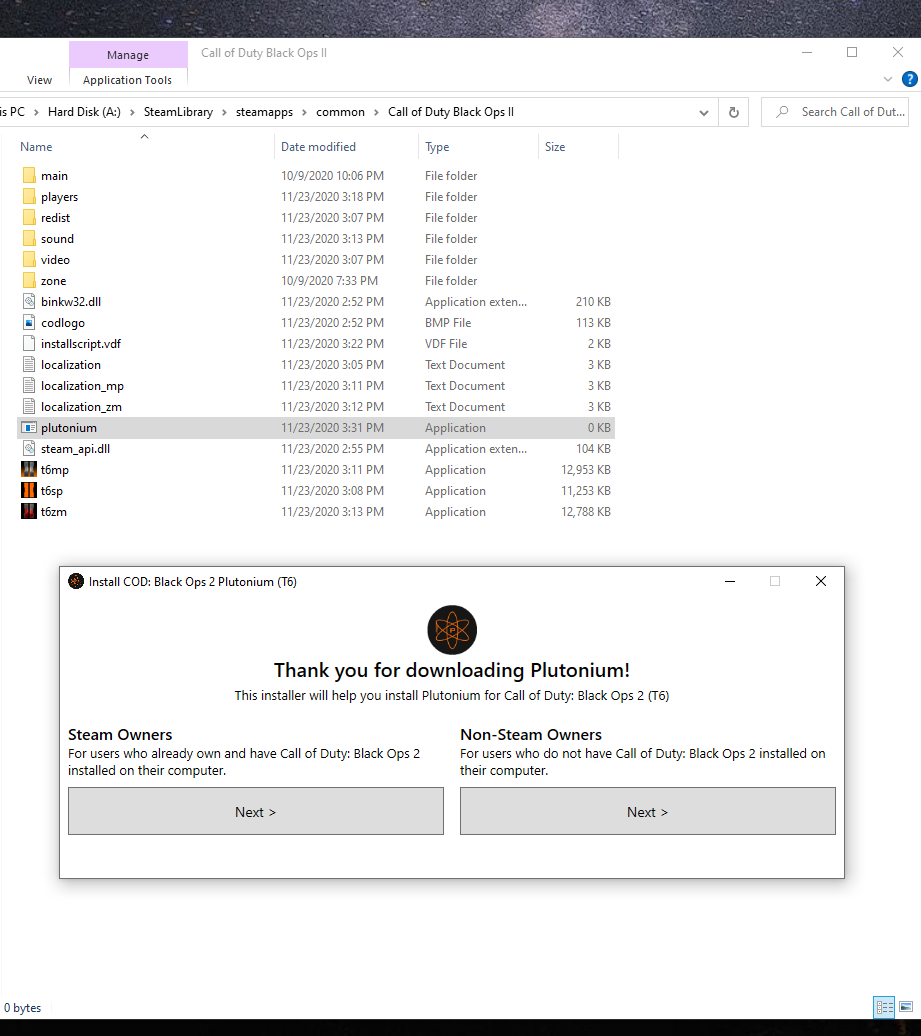
Task: Navigate to common breadcrumb
Action: tap(340, 112)
